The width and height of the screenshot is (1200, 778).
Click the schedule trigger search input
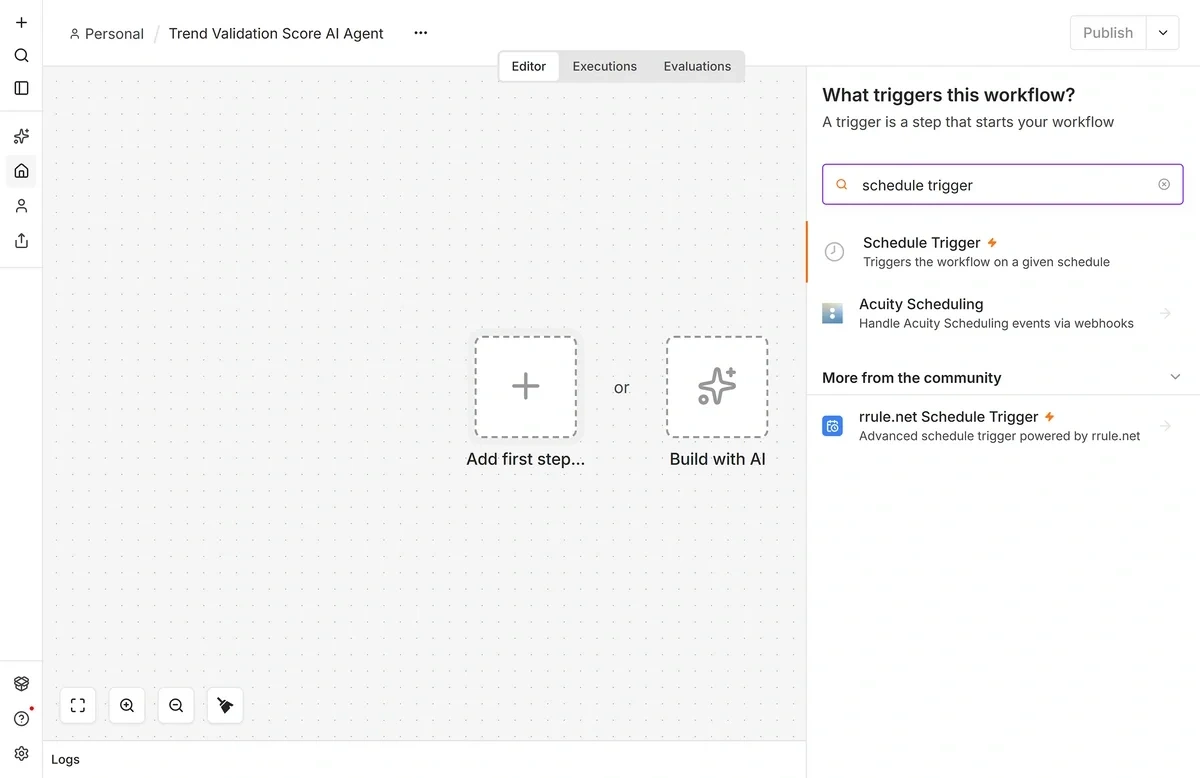pos(1003,185)
